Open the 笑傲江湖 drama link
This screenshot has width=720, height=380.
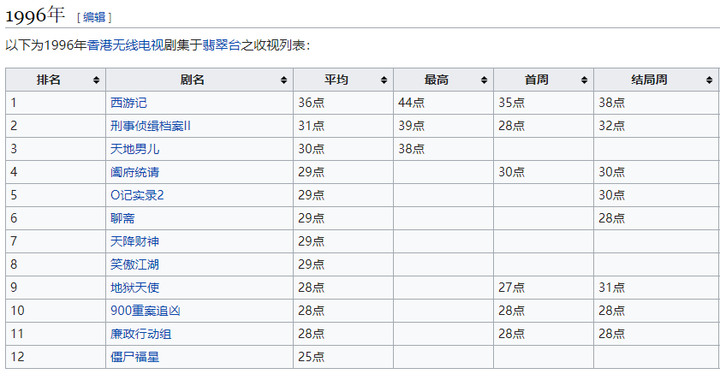click(135, 264)
